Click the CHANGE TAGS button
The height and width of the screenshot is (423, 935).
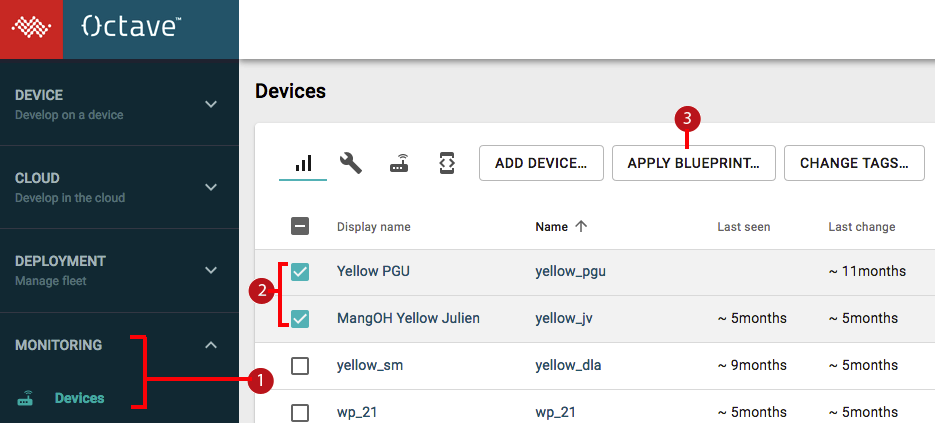point(854,163)
